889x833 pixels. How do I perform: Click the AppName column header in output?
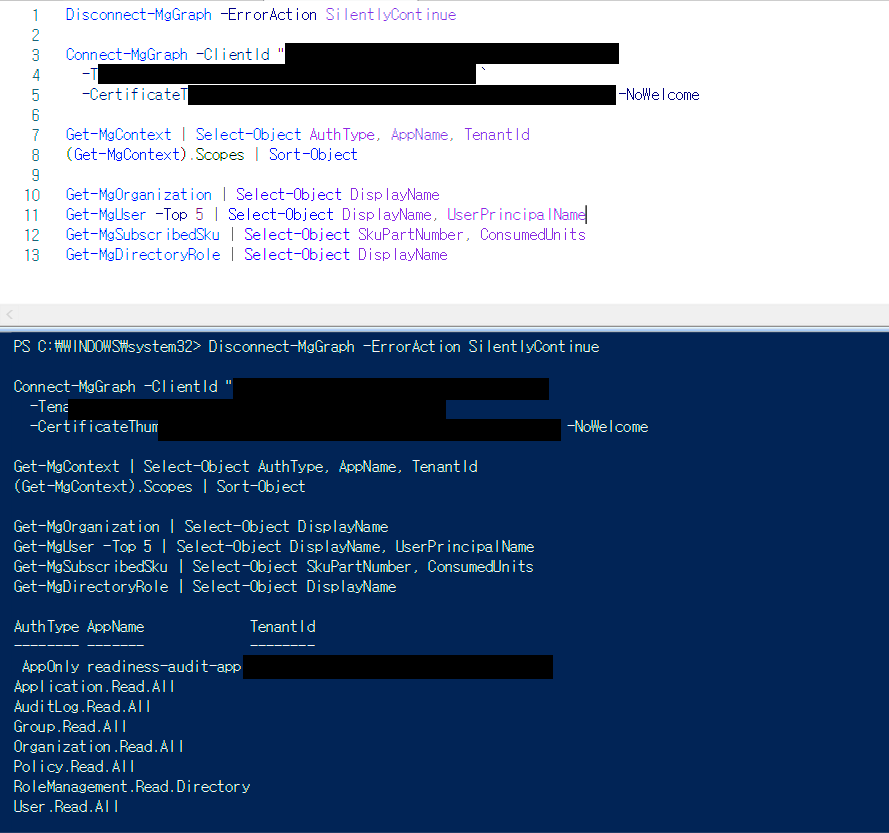[116, 627]
